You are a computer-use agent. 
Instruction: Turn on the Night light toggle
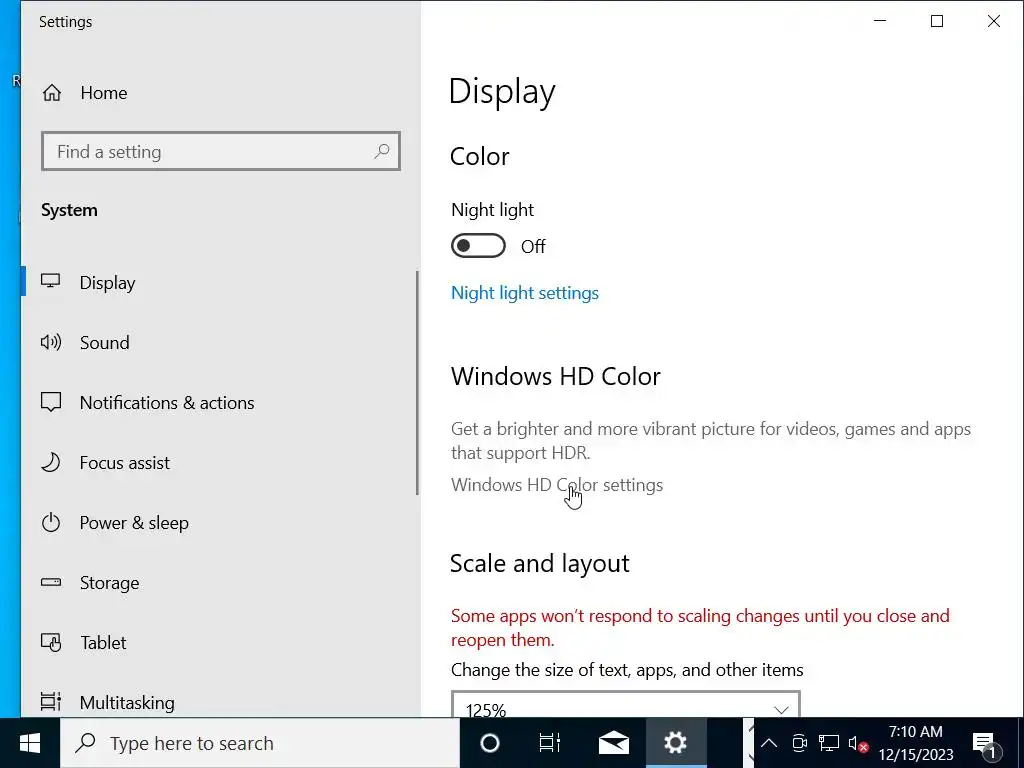[478, 246]
